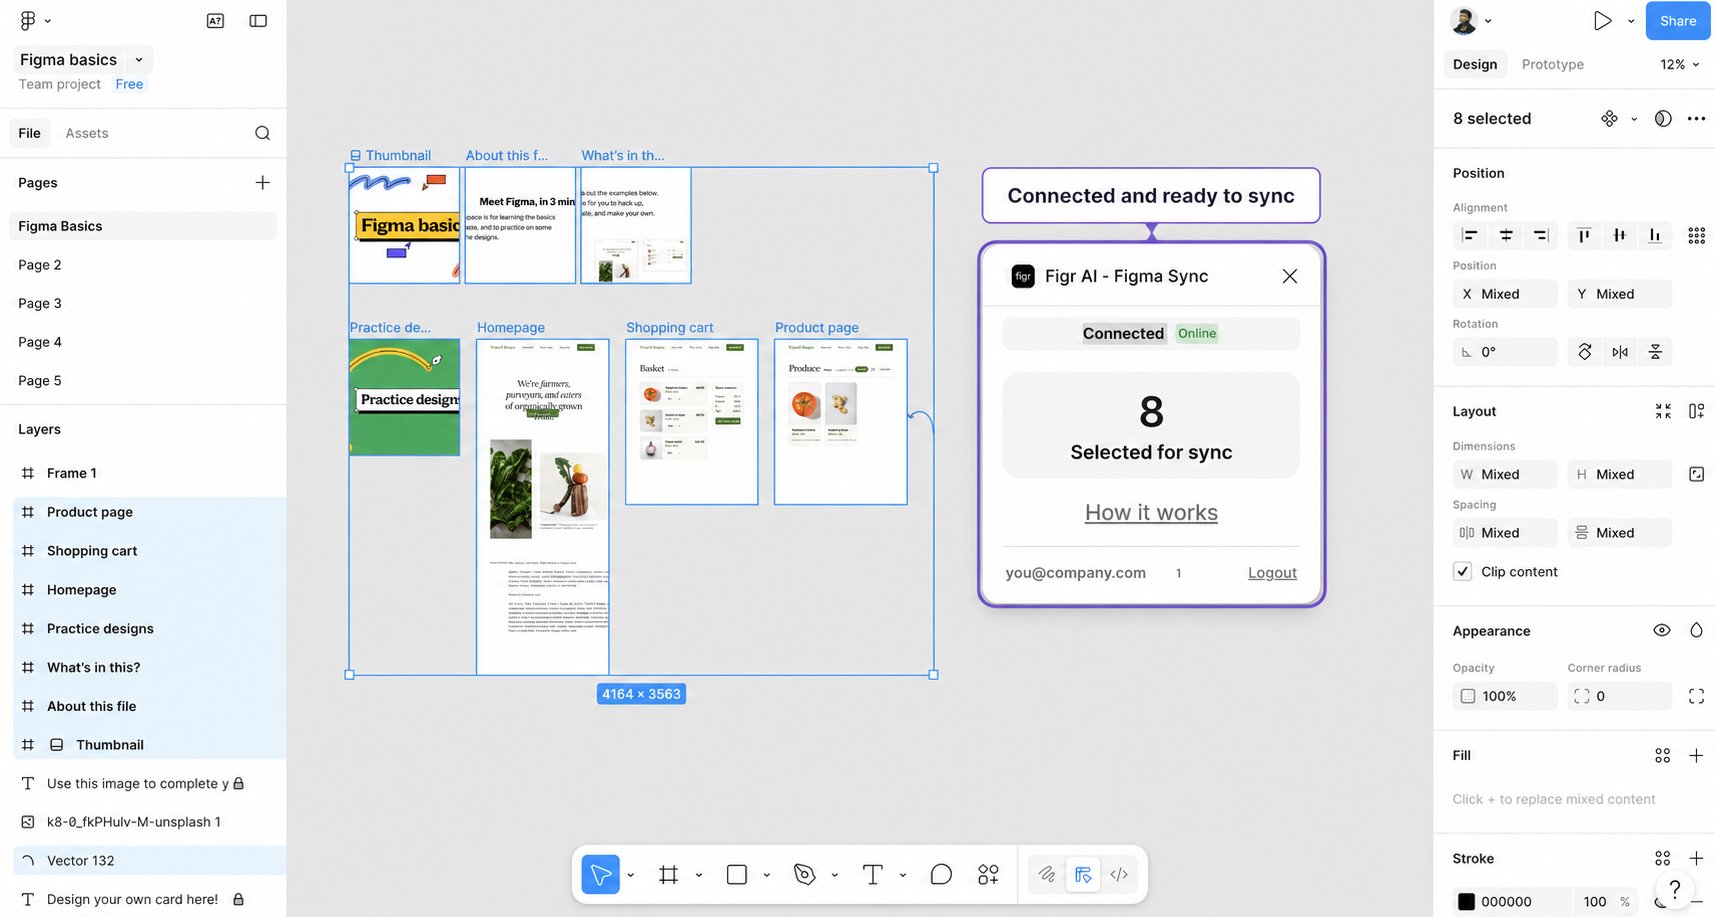The height and width of the screenshot is (917, 1715).
Task: Rotate selection 90 degrees icon
Action: (1585, 352)
